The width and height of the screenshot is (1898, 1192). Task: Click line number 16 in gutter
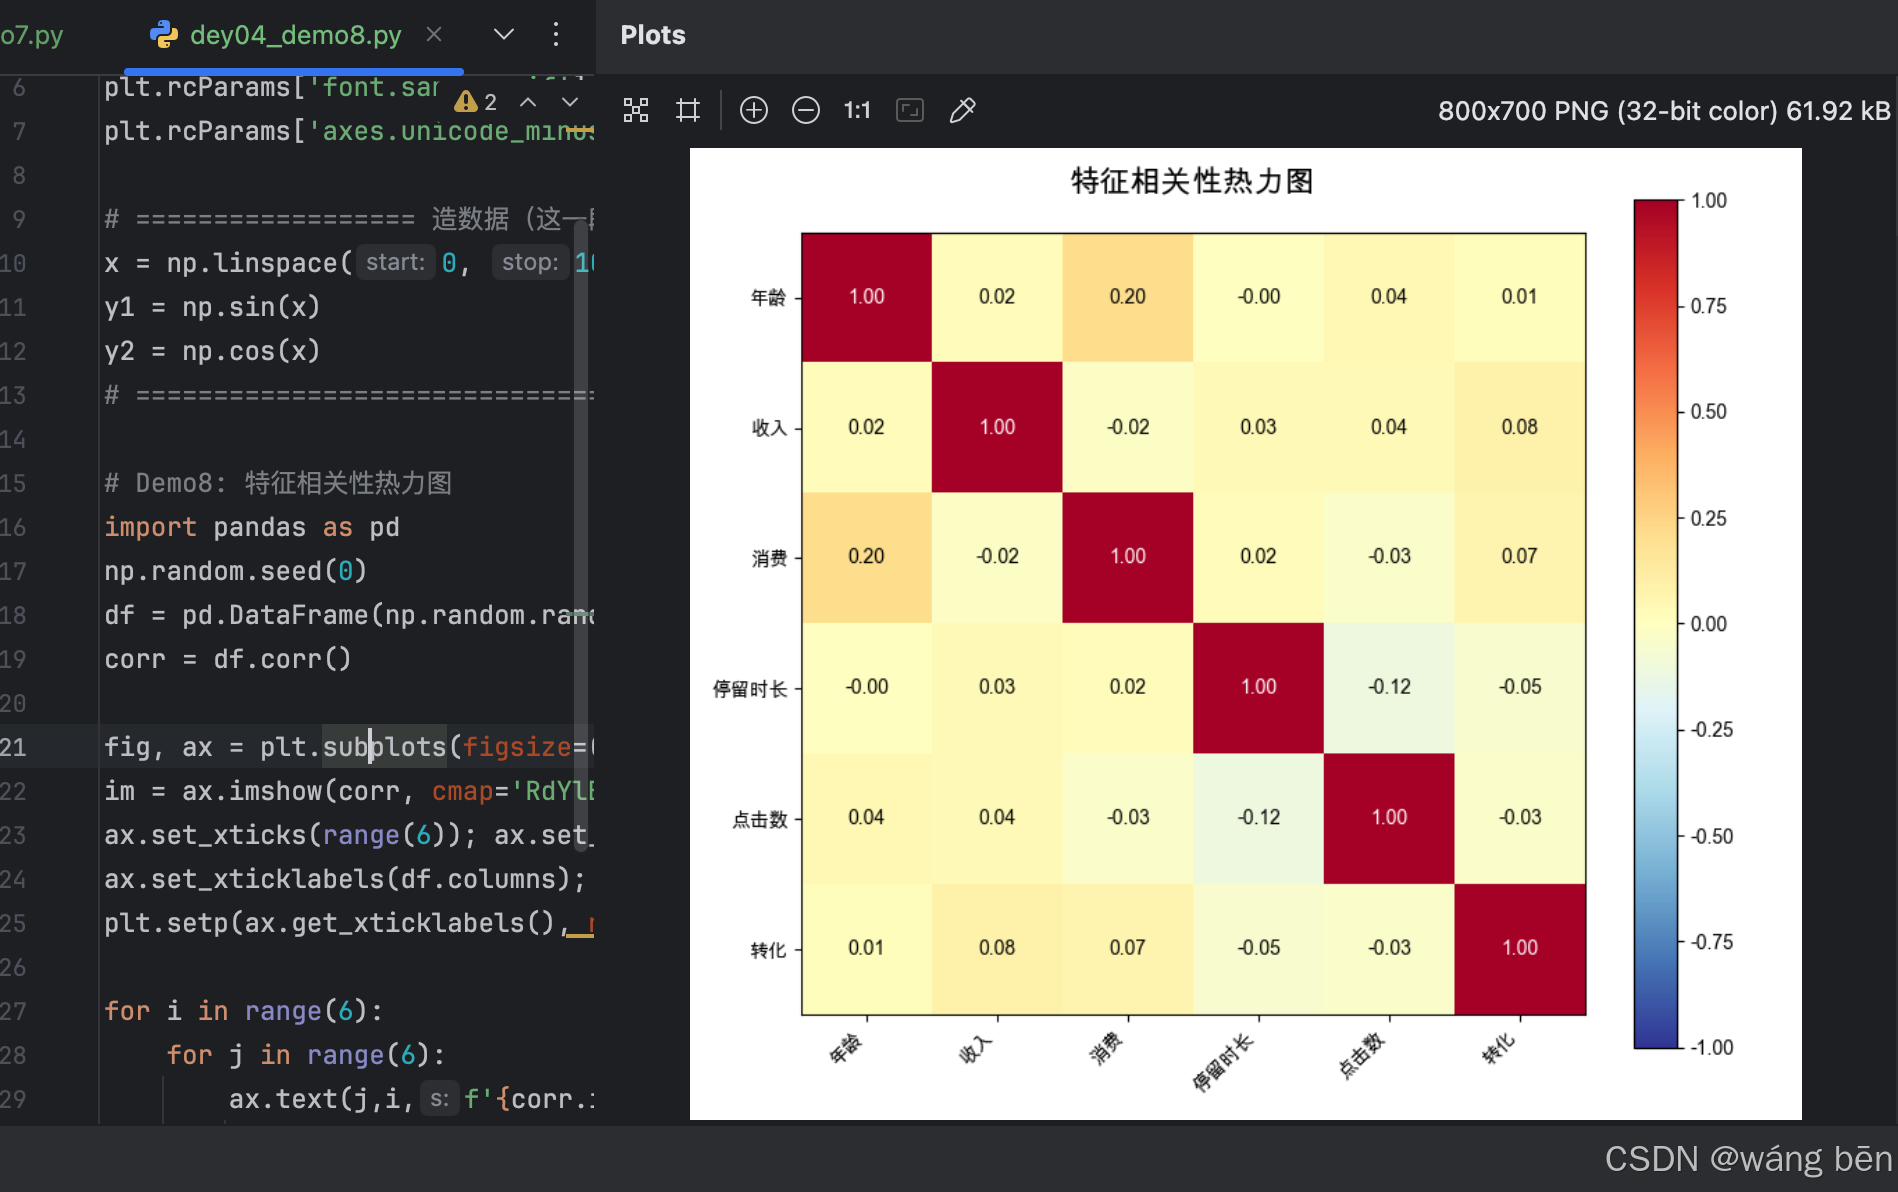[x=13, y=527]
